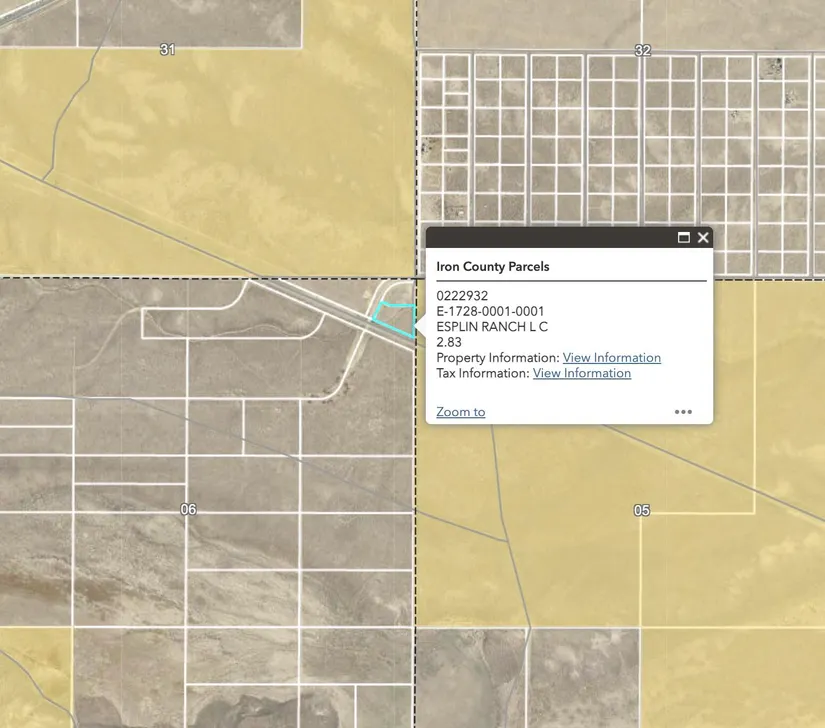
Task: Click section label 06 on the map
Action: (188, 510)
